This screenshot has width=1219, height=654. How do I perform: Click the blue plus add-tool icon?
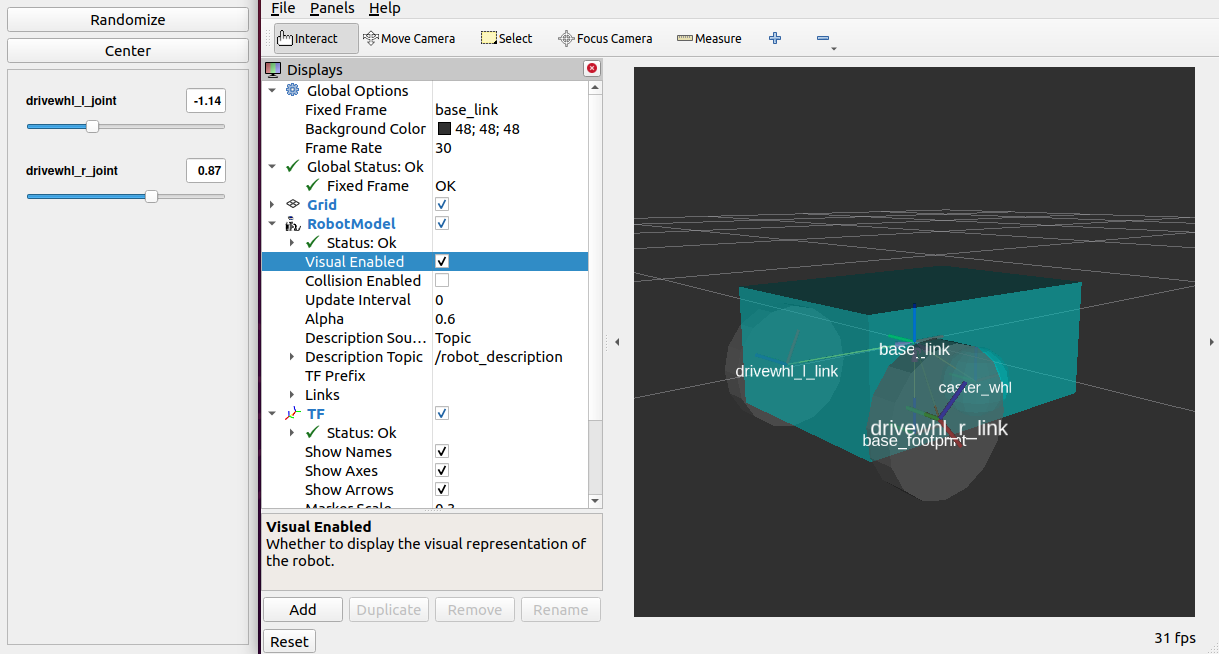point(775,38)
